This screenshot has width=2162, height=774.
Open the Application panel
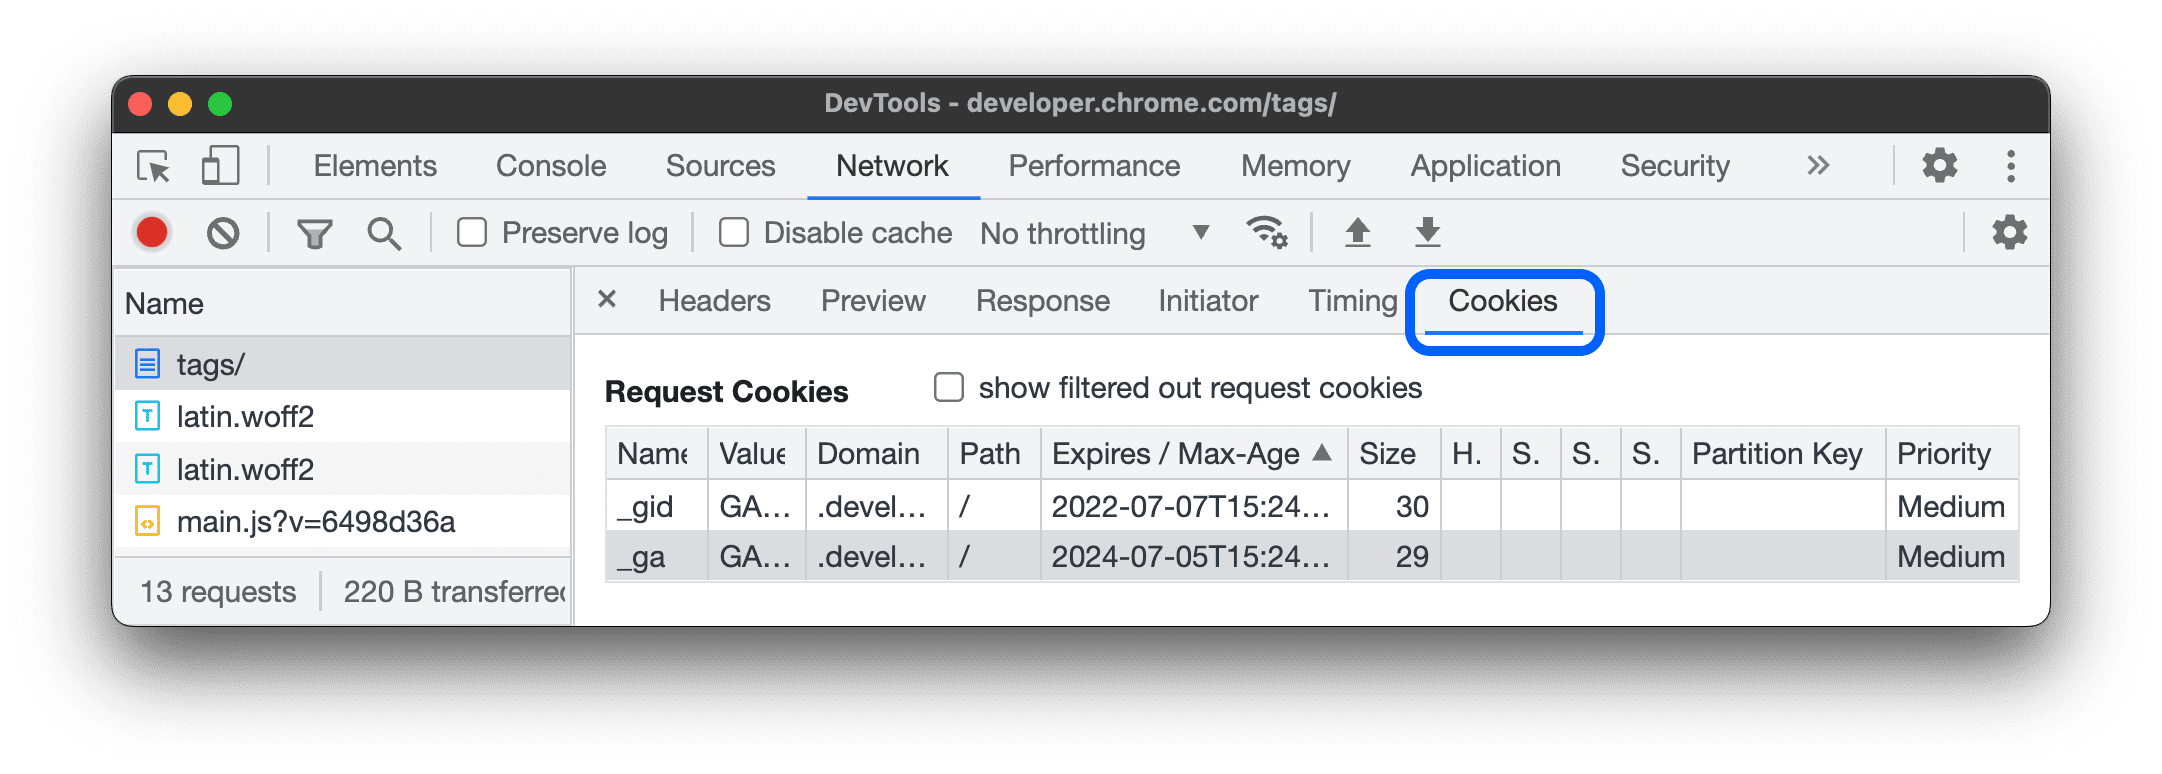point(1485,166)
